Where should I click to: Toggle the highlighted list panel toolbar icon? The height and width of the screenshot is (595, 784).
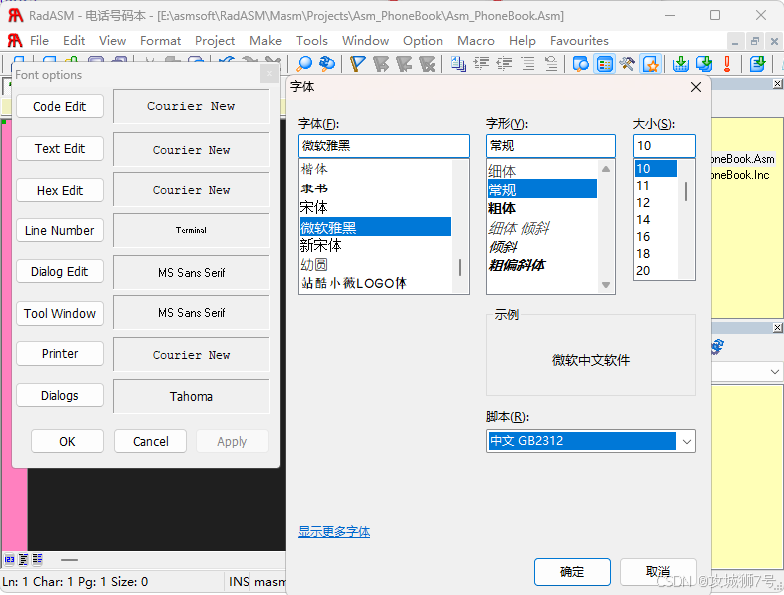pyautogui.click(x=604, y=64)
